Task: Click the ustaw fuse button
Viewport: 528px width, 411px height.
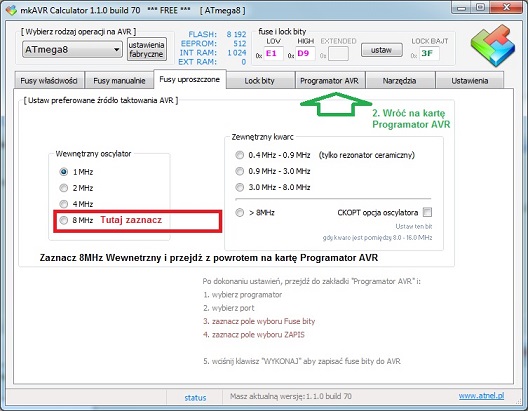Action: 382,50
